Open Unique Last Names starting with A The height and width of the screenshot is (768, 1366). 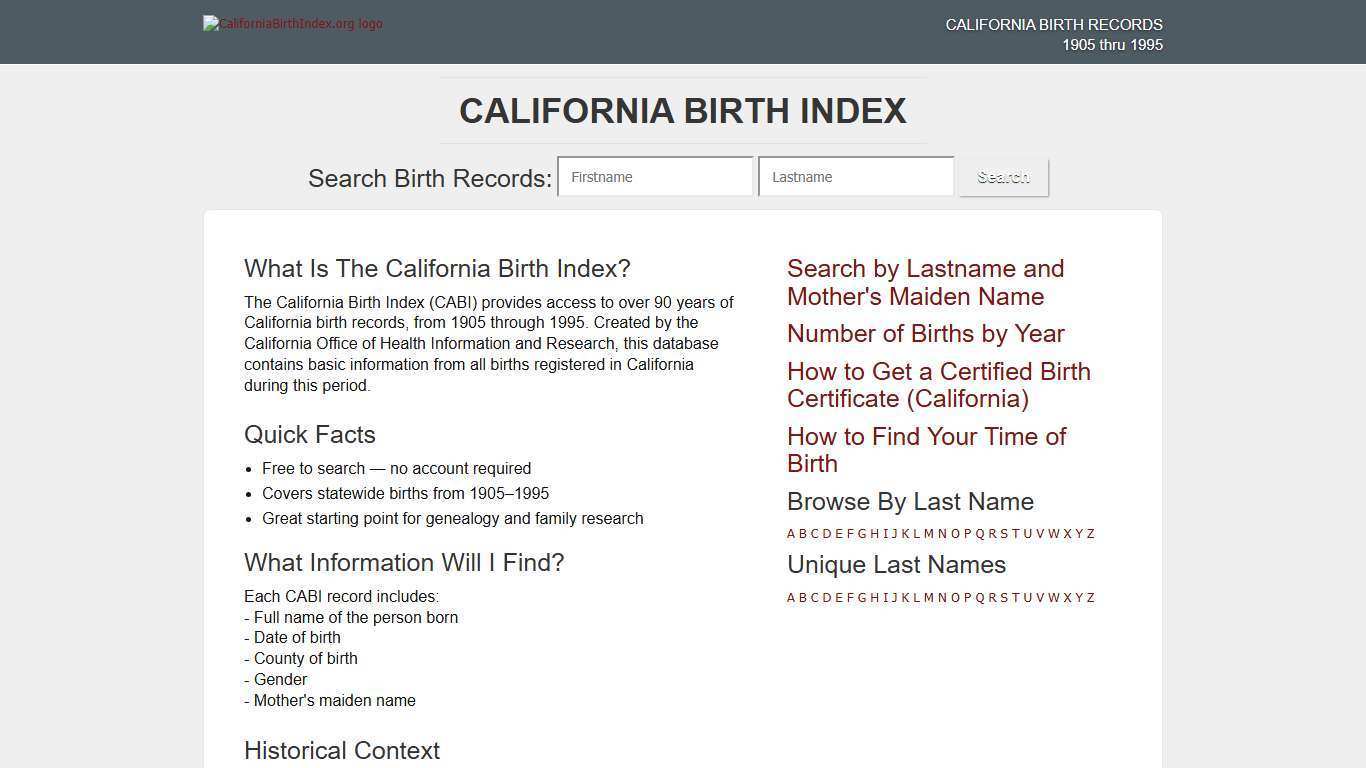[790, 597]
